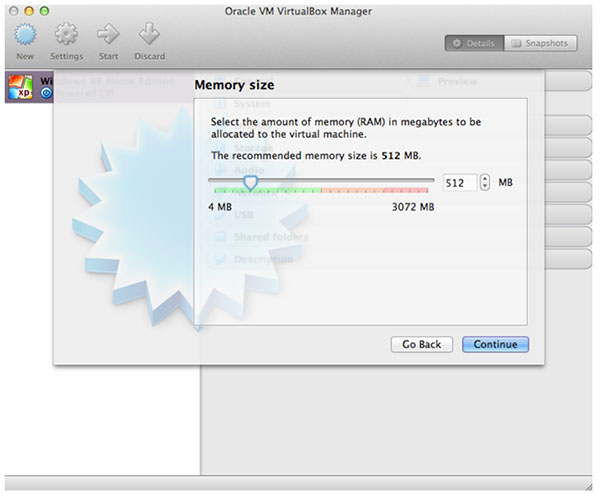Click the Memory size heading

pyautogui.click(x=234, y=85)
